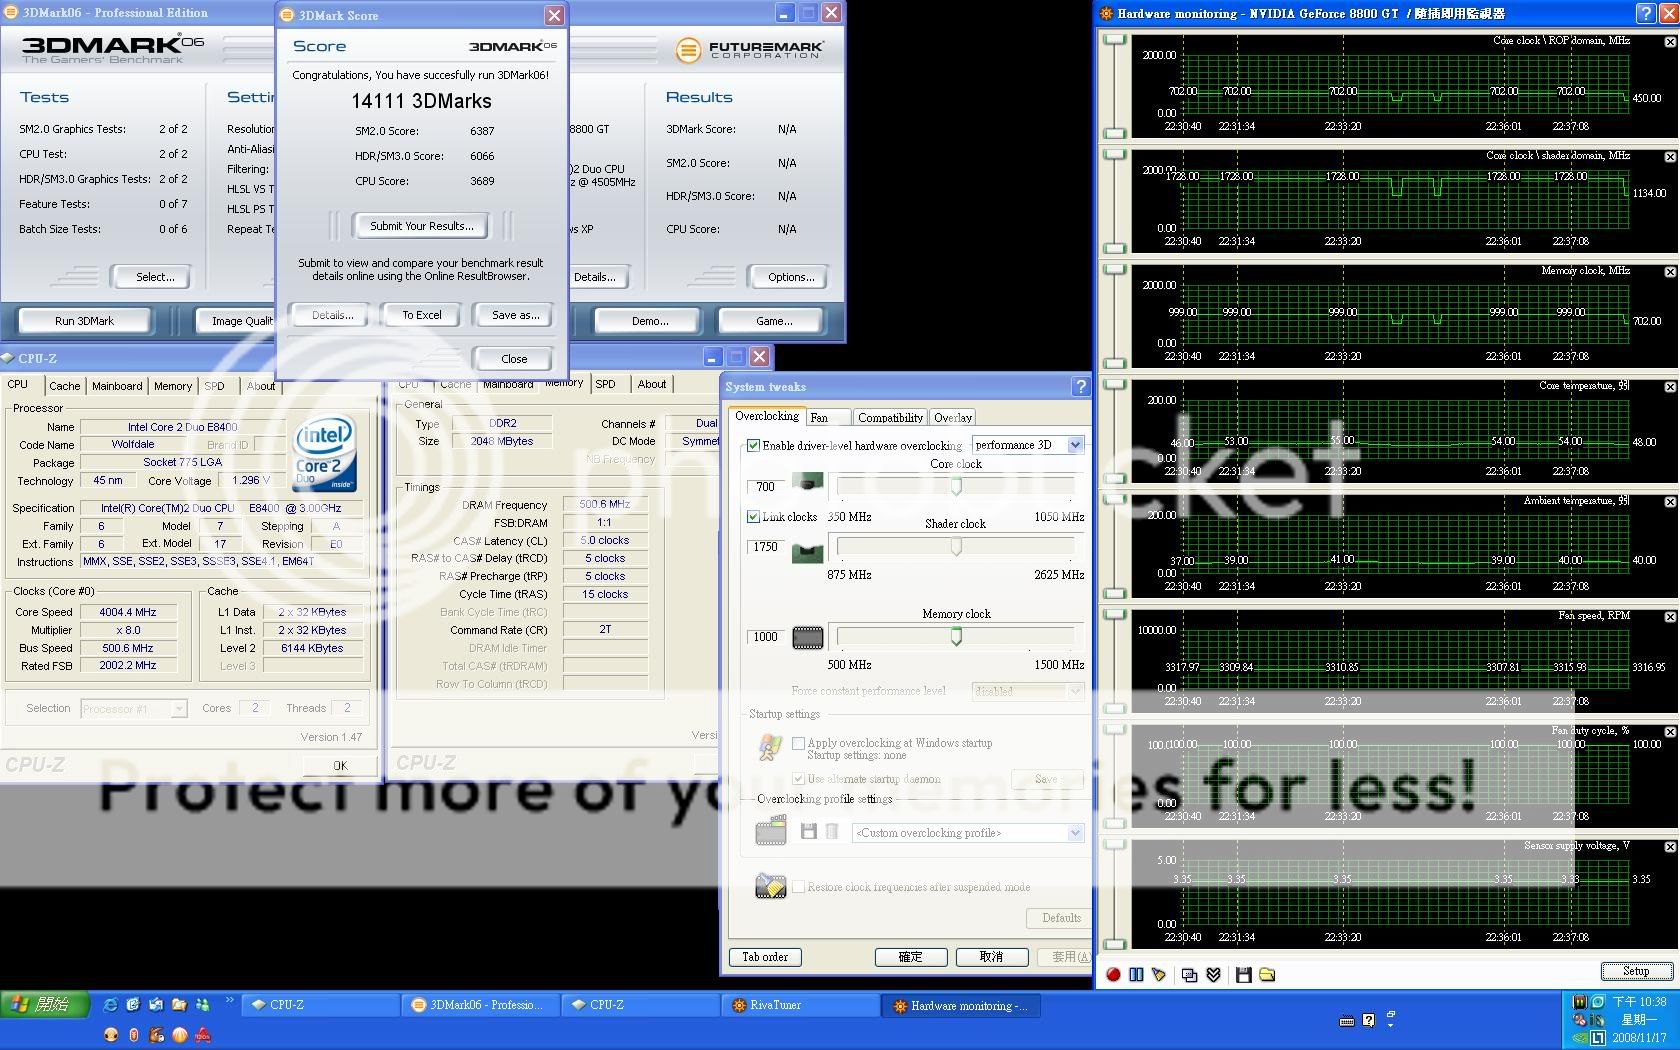1680x1050 pixels.
Task: Open the folder icon in quick launch
Action: [179, 1004]
